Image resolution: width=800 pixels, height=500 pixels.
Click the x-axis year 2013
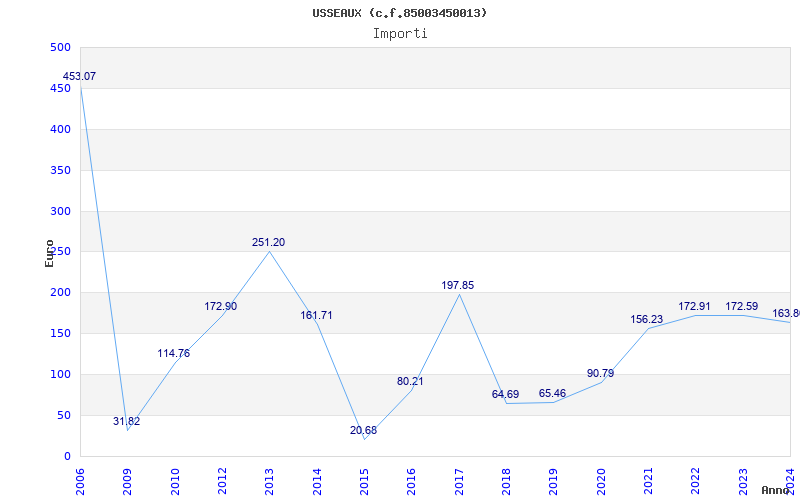(269, 481)
